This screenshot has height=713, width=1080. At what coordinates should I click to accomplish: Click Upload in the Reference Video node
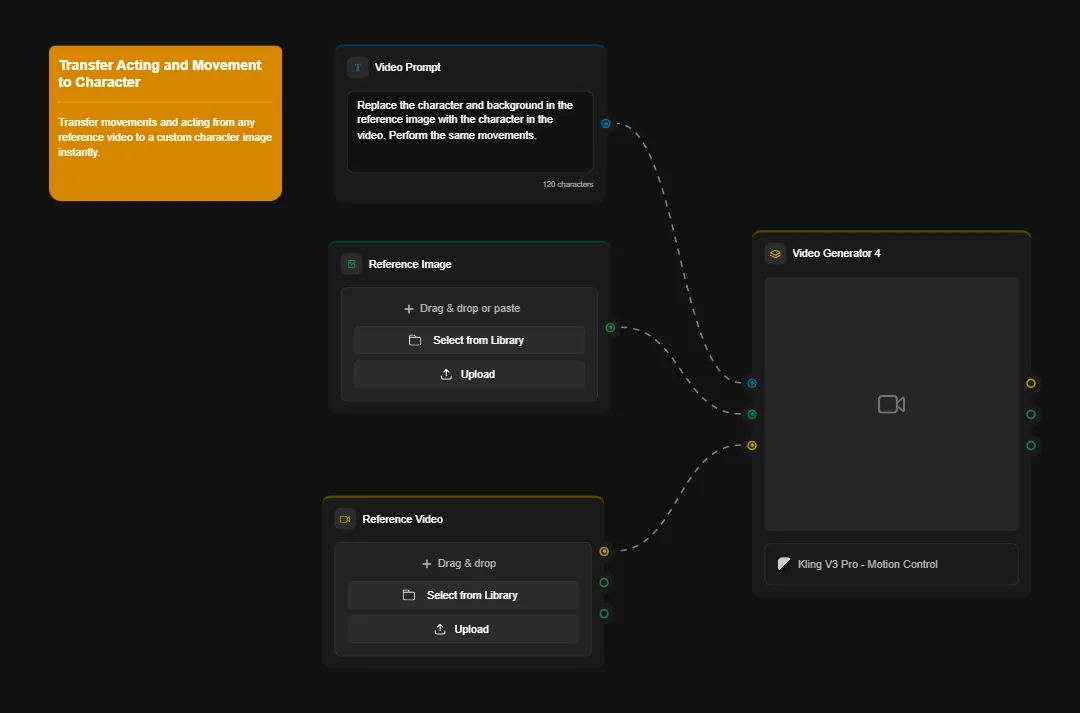463,629
